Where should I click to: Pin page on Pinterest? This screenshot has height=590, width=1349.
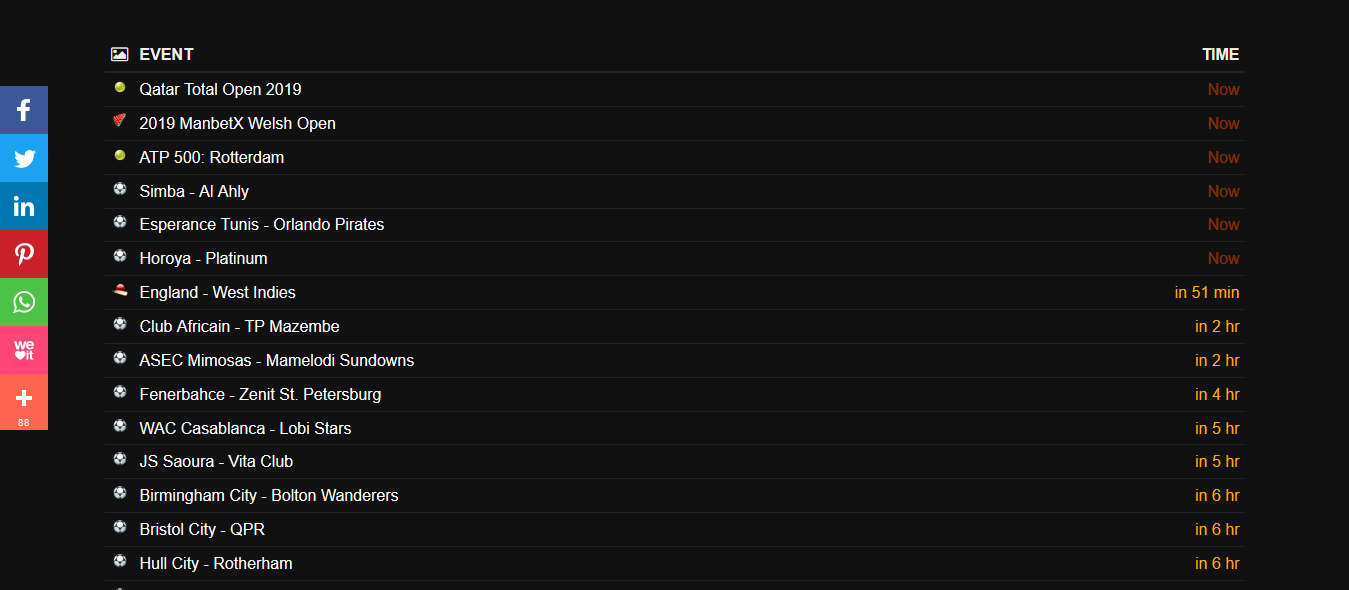pyautogui.click(x=24, y=254)
